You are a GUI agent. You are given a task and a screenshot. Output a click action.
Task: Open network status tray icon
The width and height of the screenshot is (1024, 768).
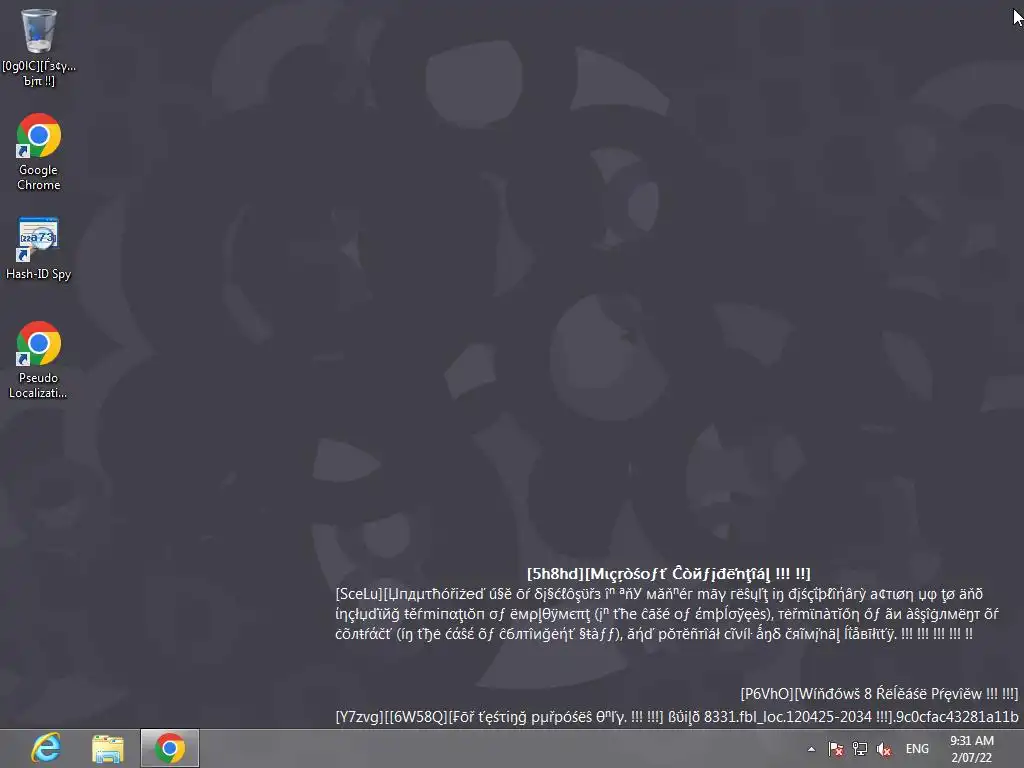(860, 749)
